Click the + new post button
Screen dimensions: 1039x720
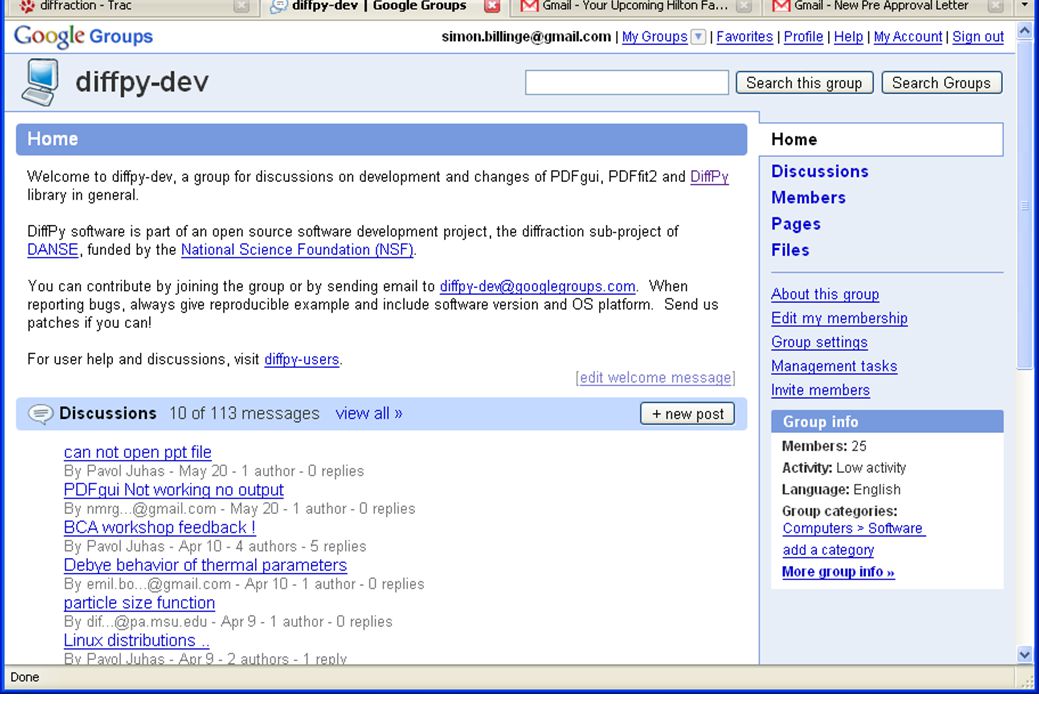coord(688,414)
